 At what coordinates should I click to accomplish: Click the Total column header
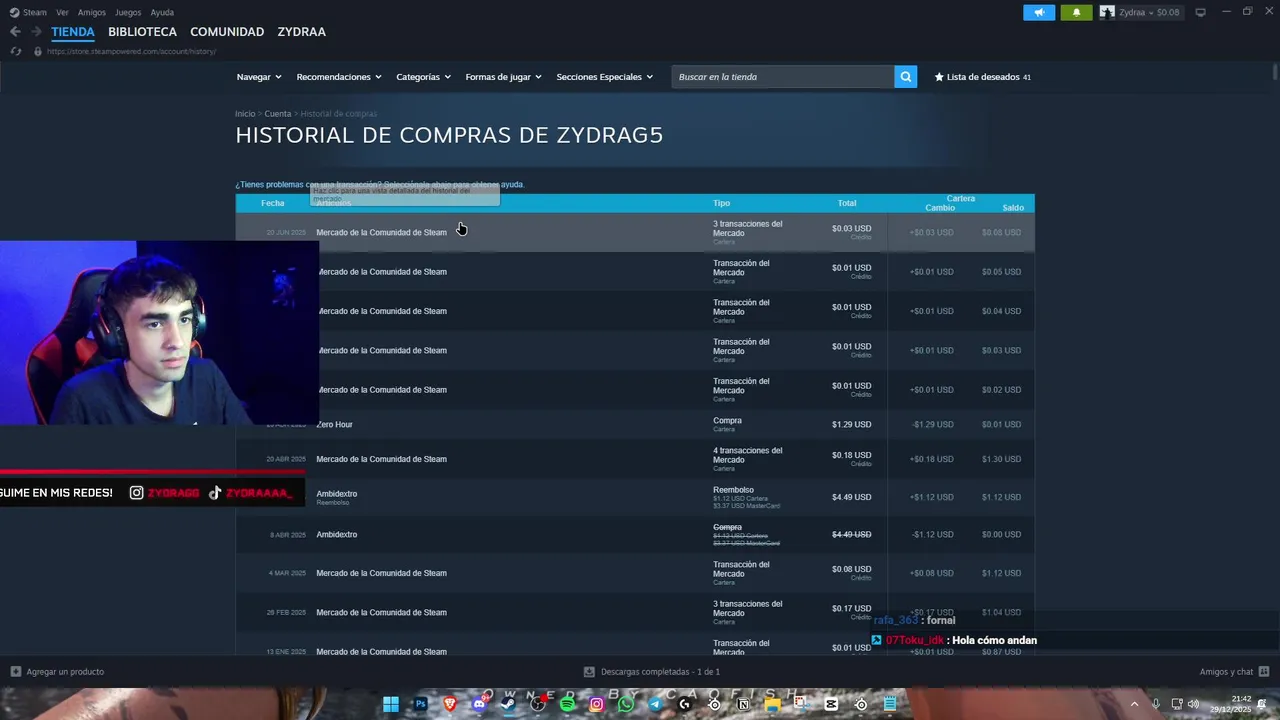coord(847,203)
